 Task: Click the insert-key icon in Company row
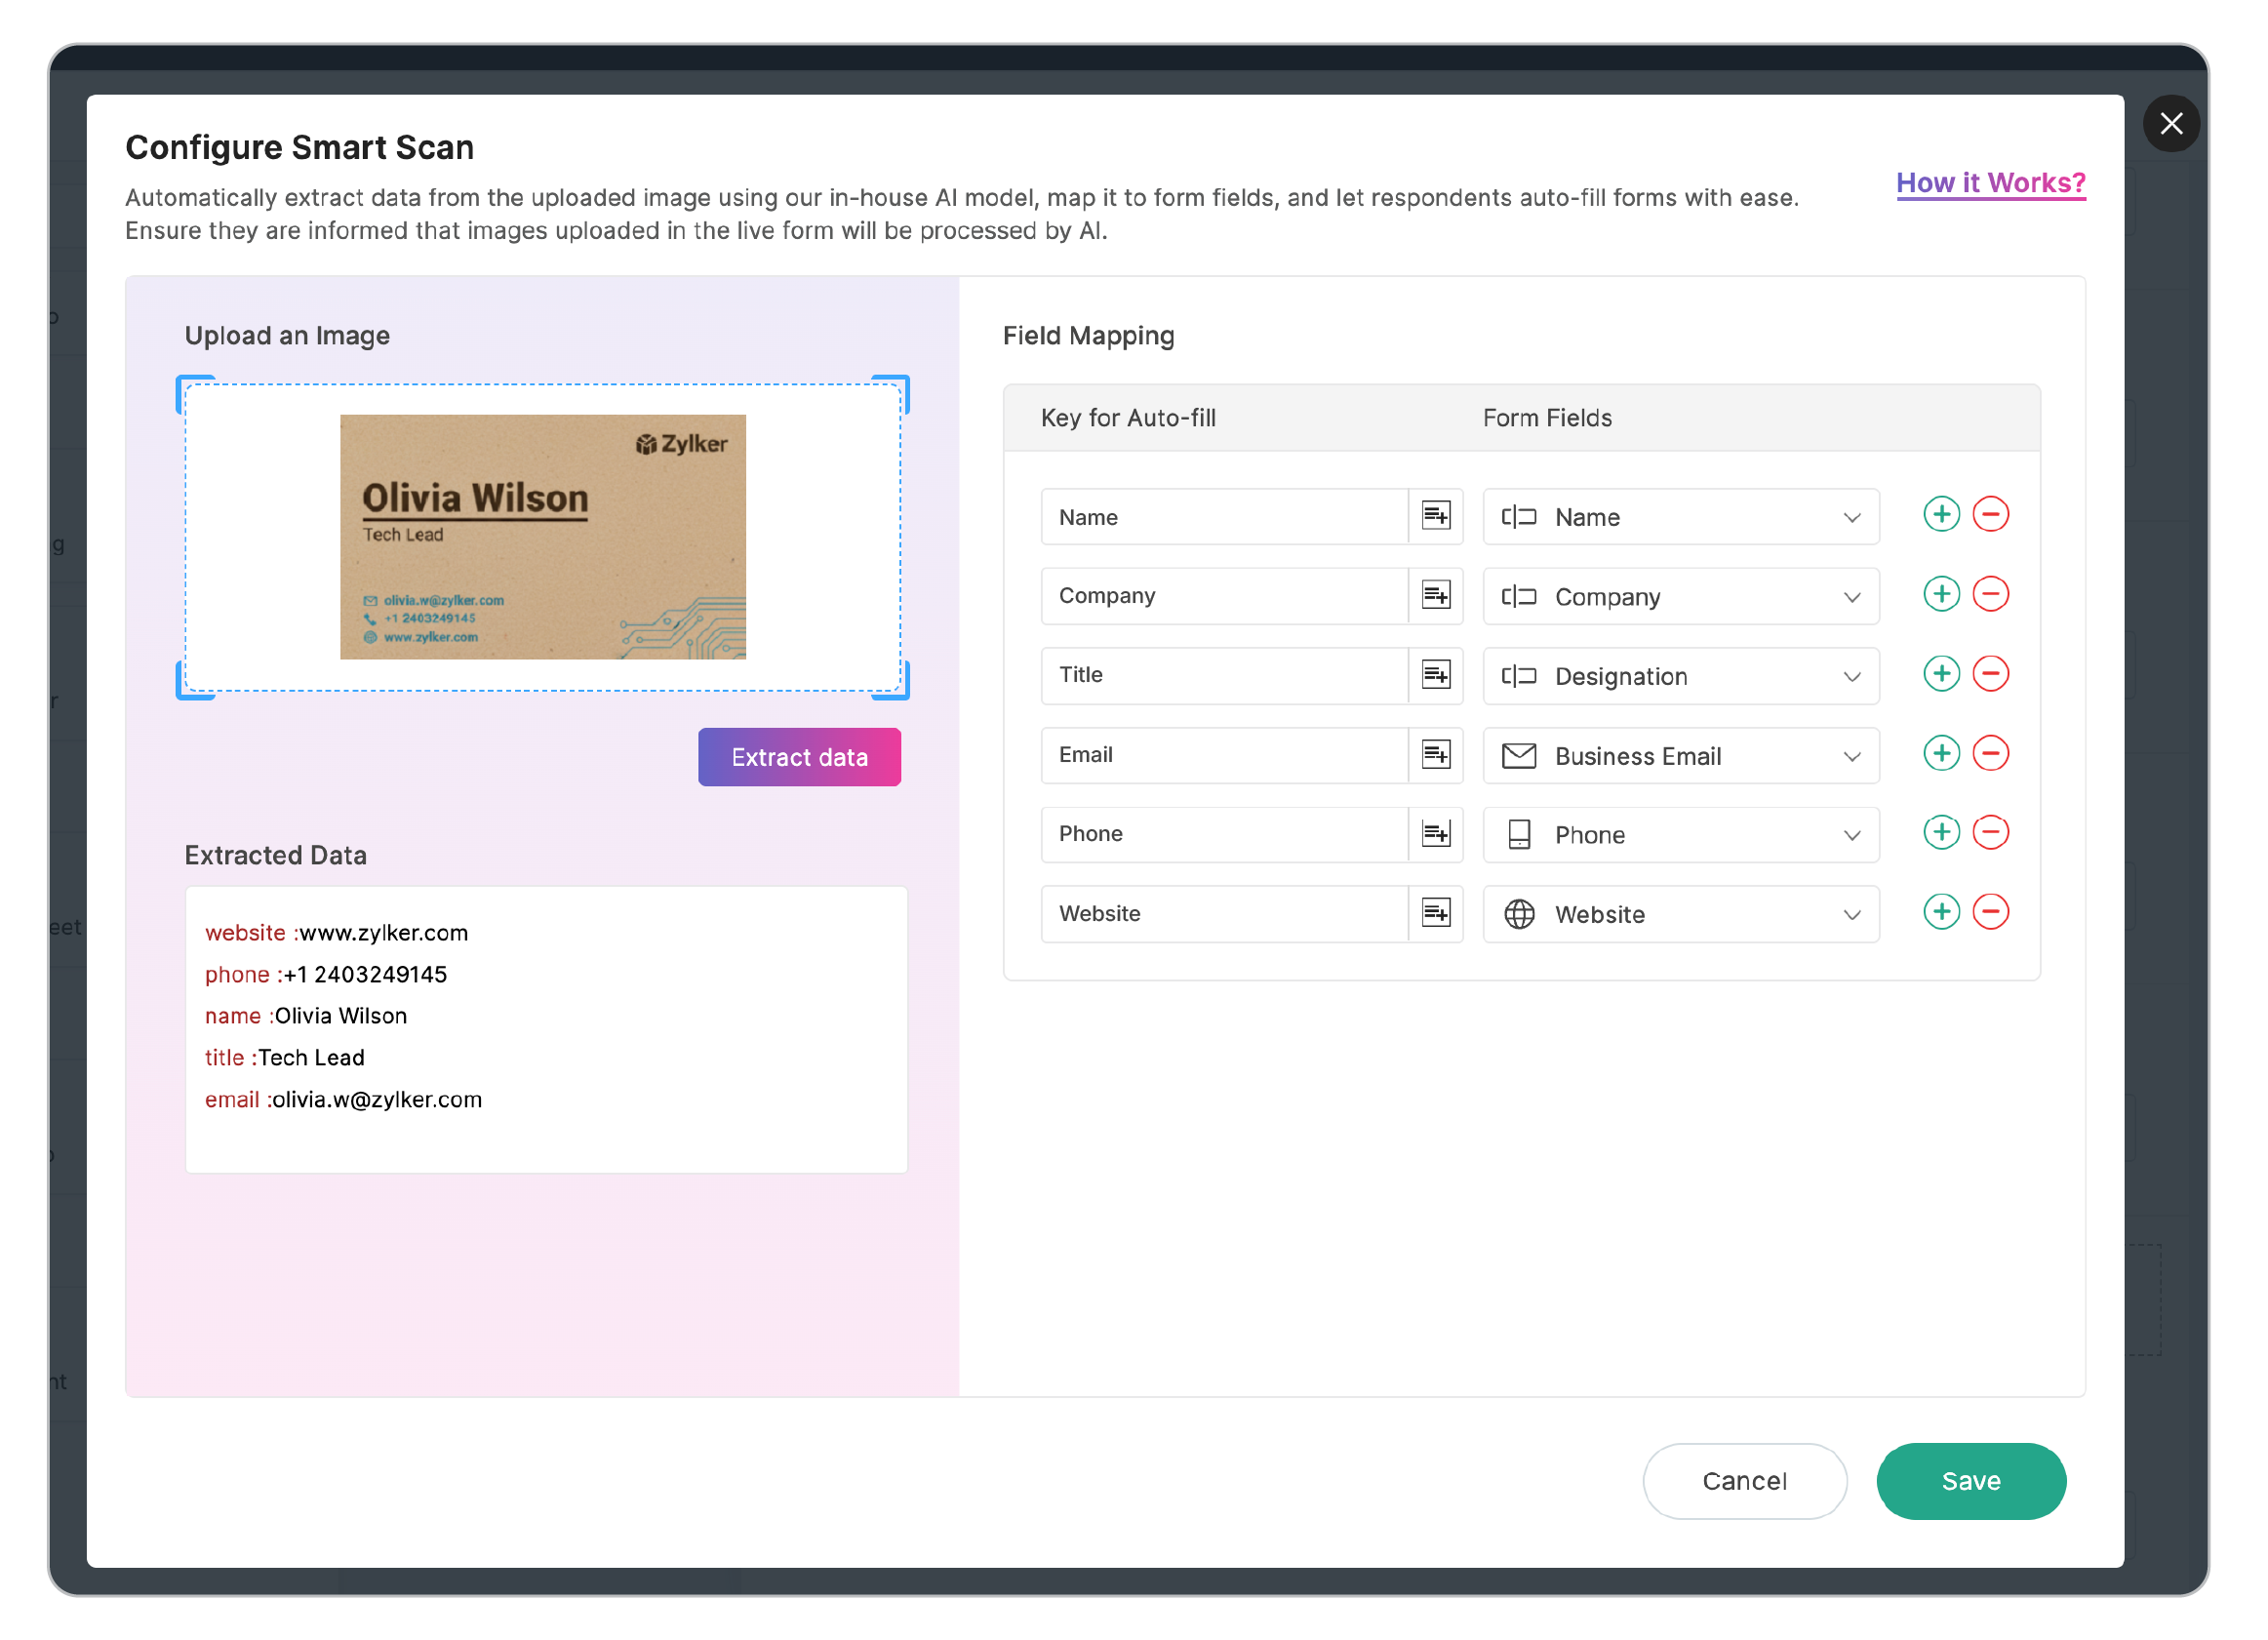(1436, 596)
